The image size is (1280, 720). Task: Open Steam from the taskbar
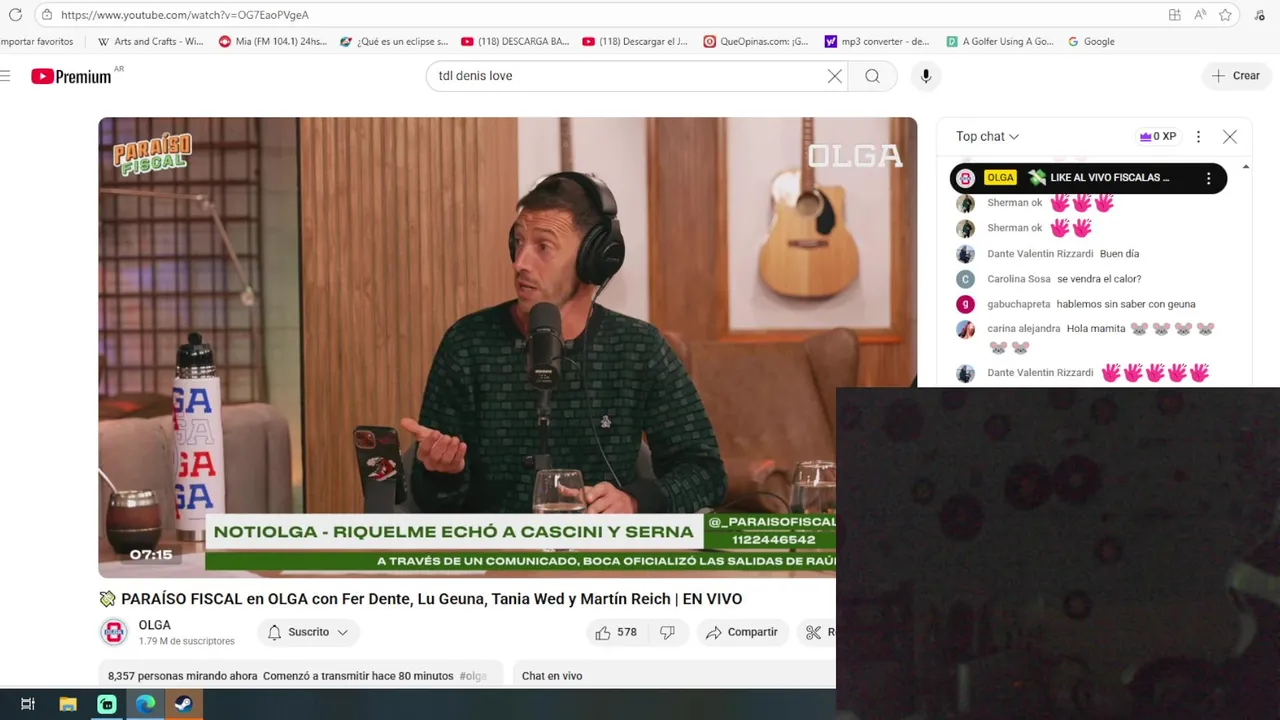(184, 704)
